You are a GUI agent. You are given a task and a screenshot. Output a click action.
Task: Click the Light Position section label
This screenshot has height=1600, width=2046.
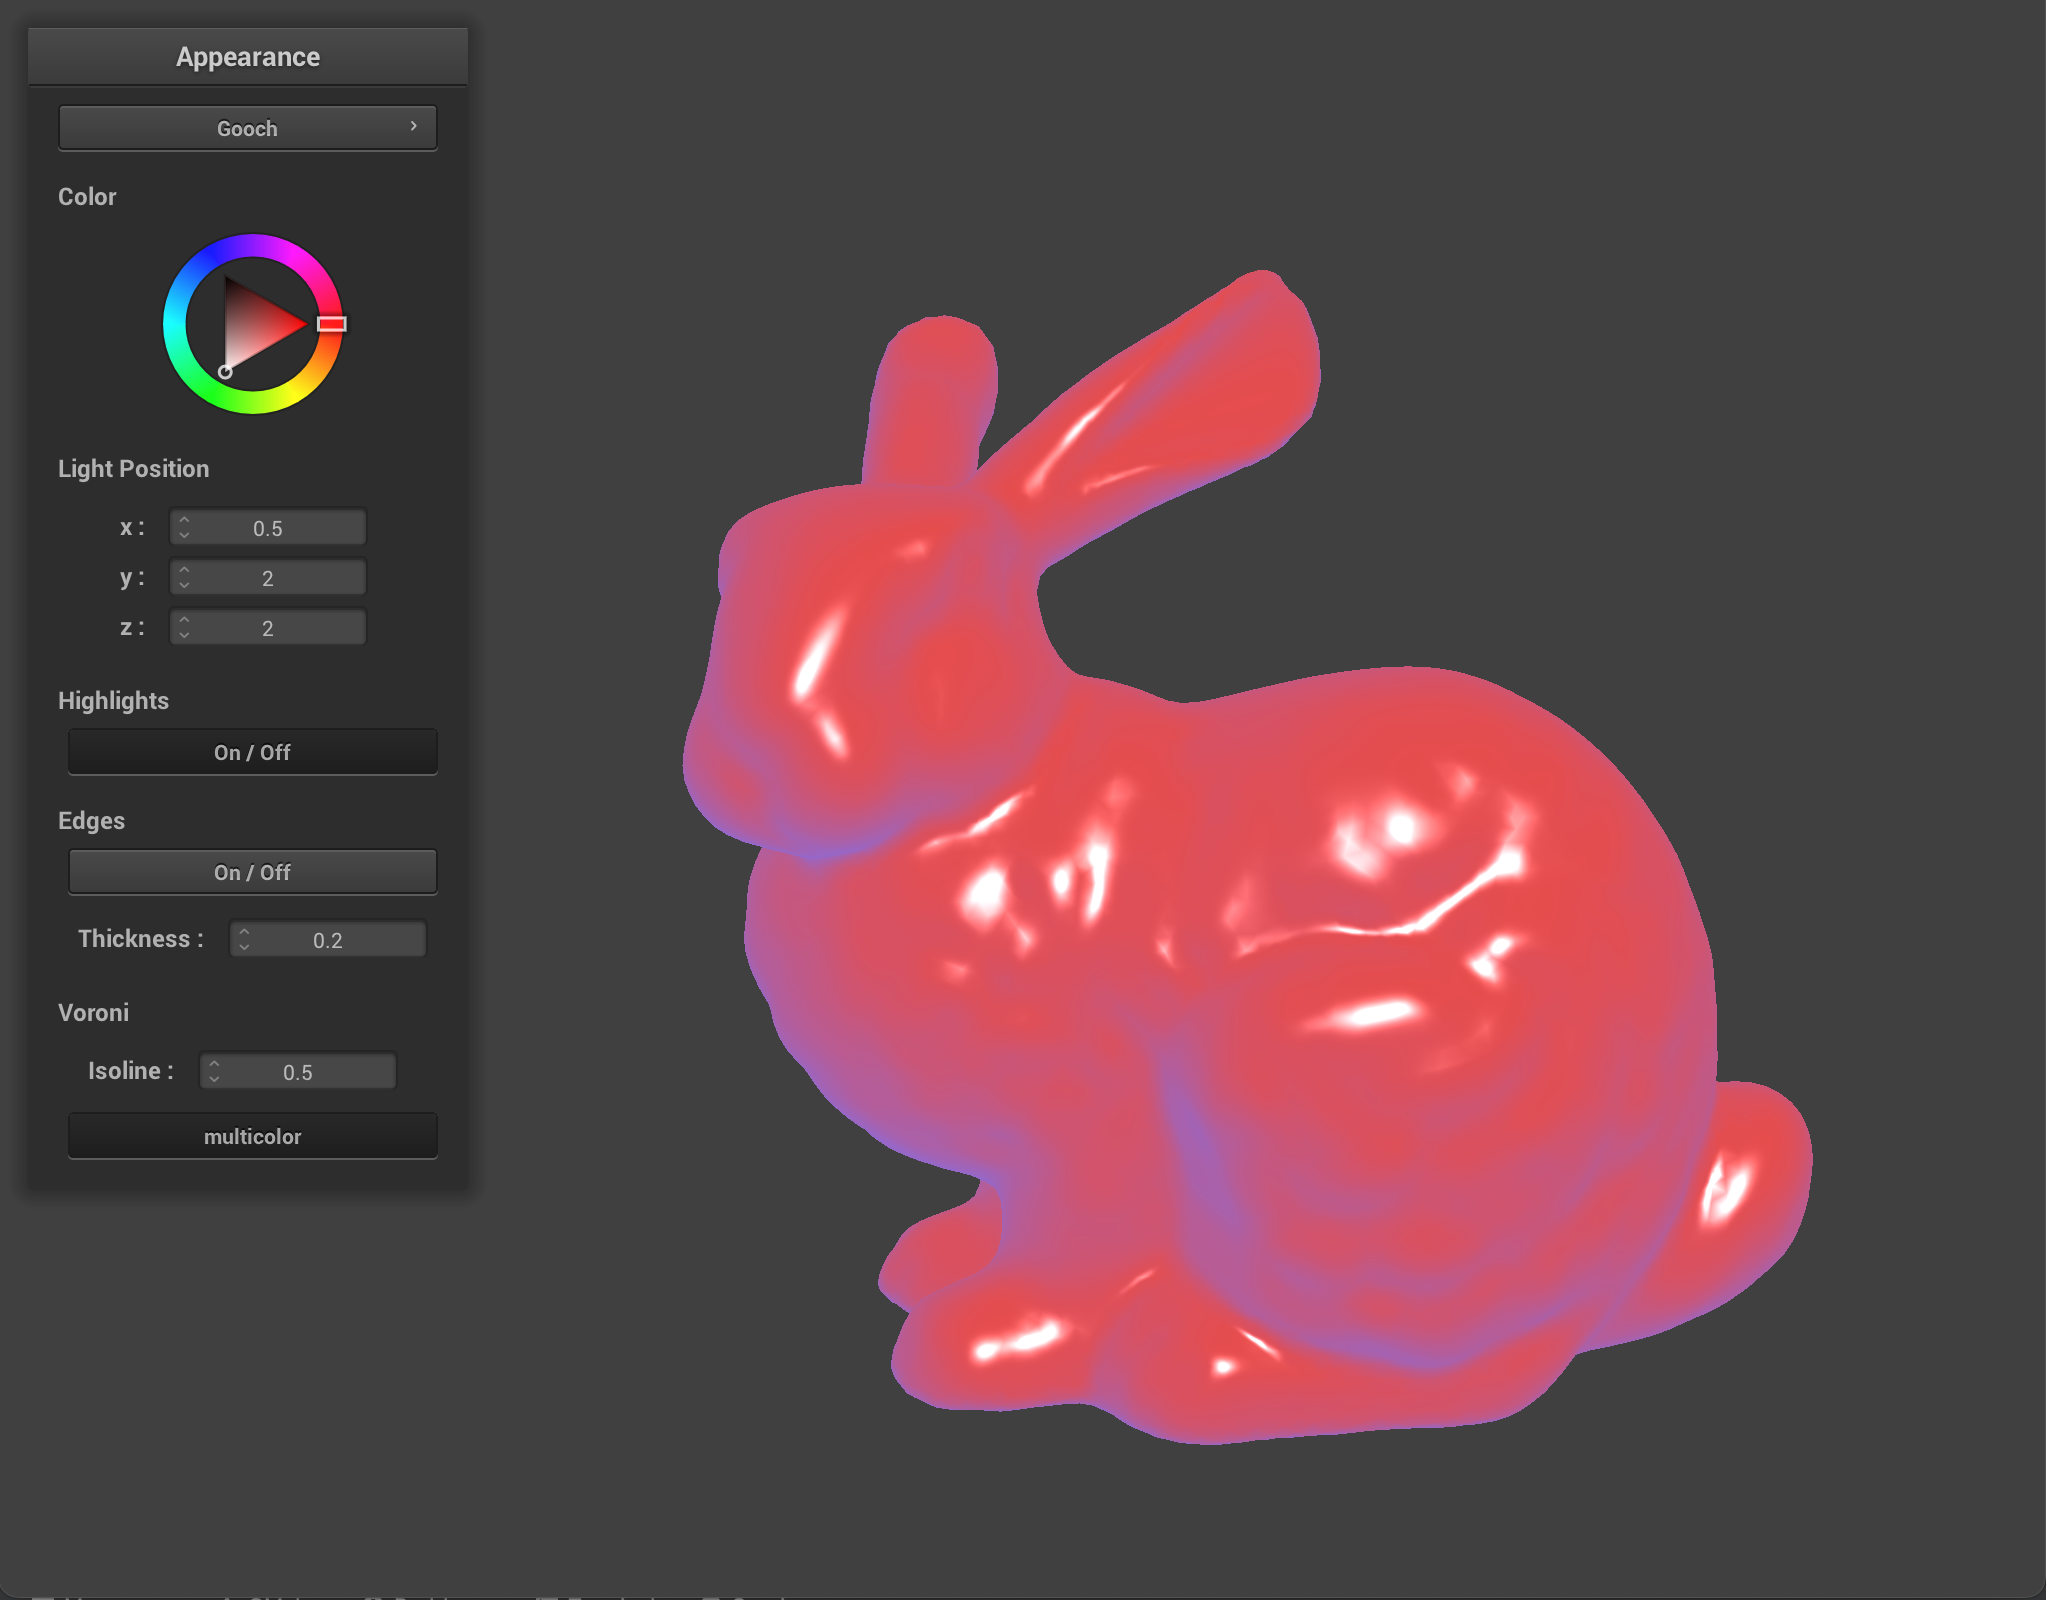tap(134, 469)
